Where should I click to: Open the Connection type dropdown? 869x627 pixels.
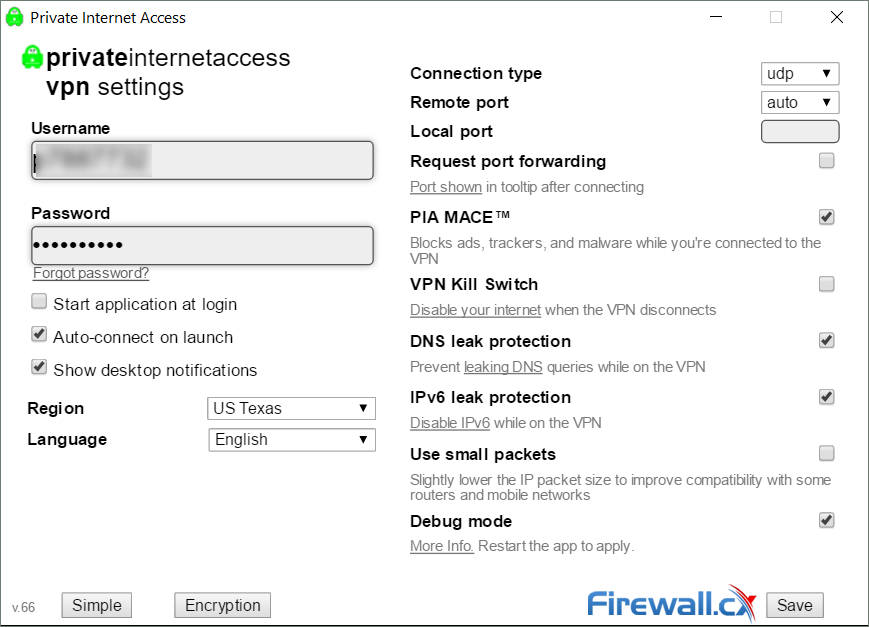pos(800,73)
